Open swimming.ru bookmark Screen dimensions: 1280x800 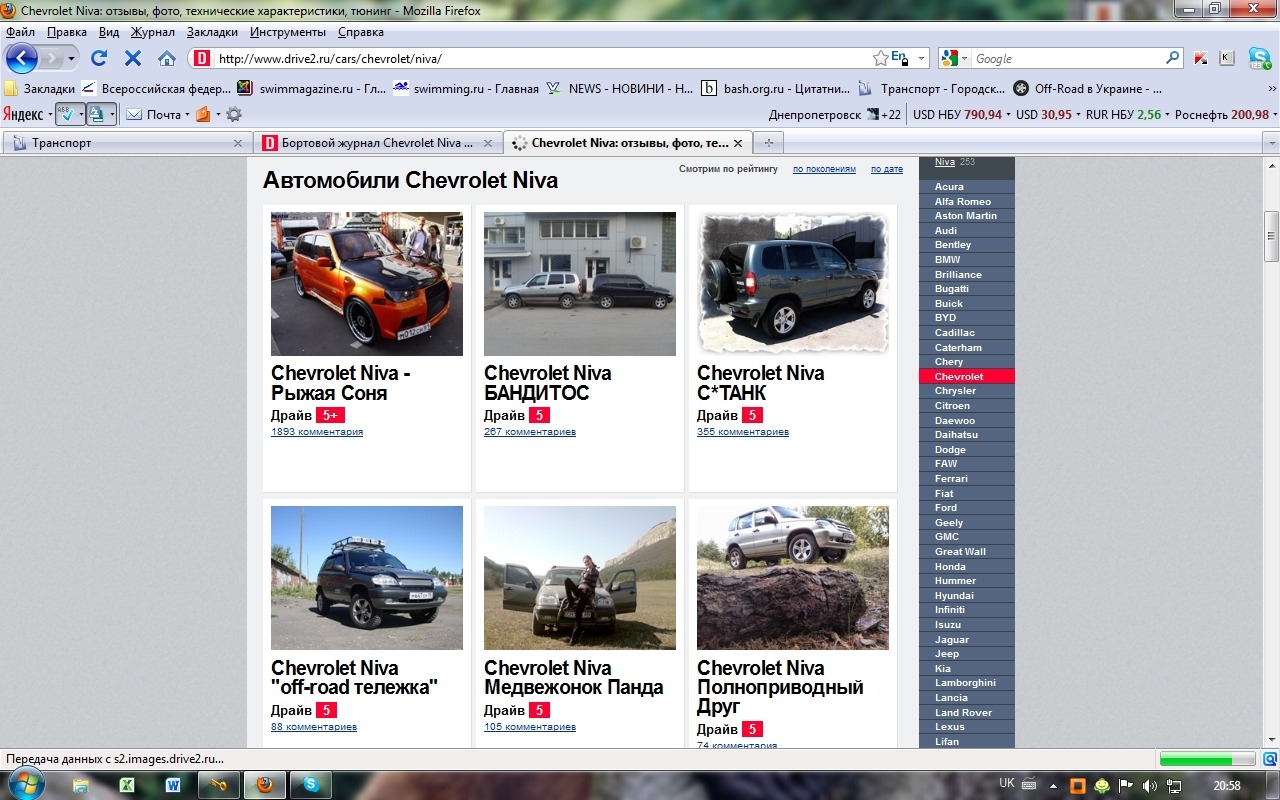point(466,88)
